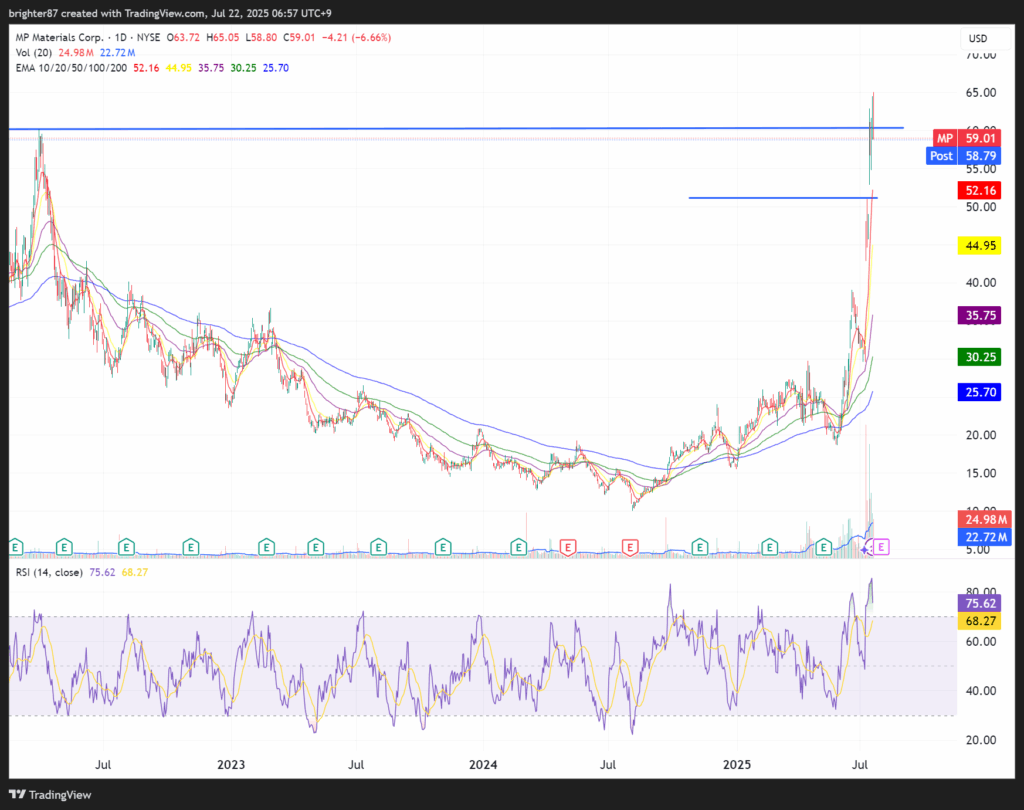Click the purple 35.75 EMA price label
The height and width of the screenshot is (810, 1024).
coord(980,316)
